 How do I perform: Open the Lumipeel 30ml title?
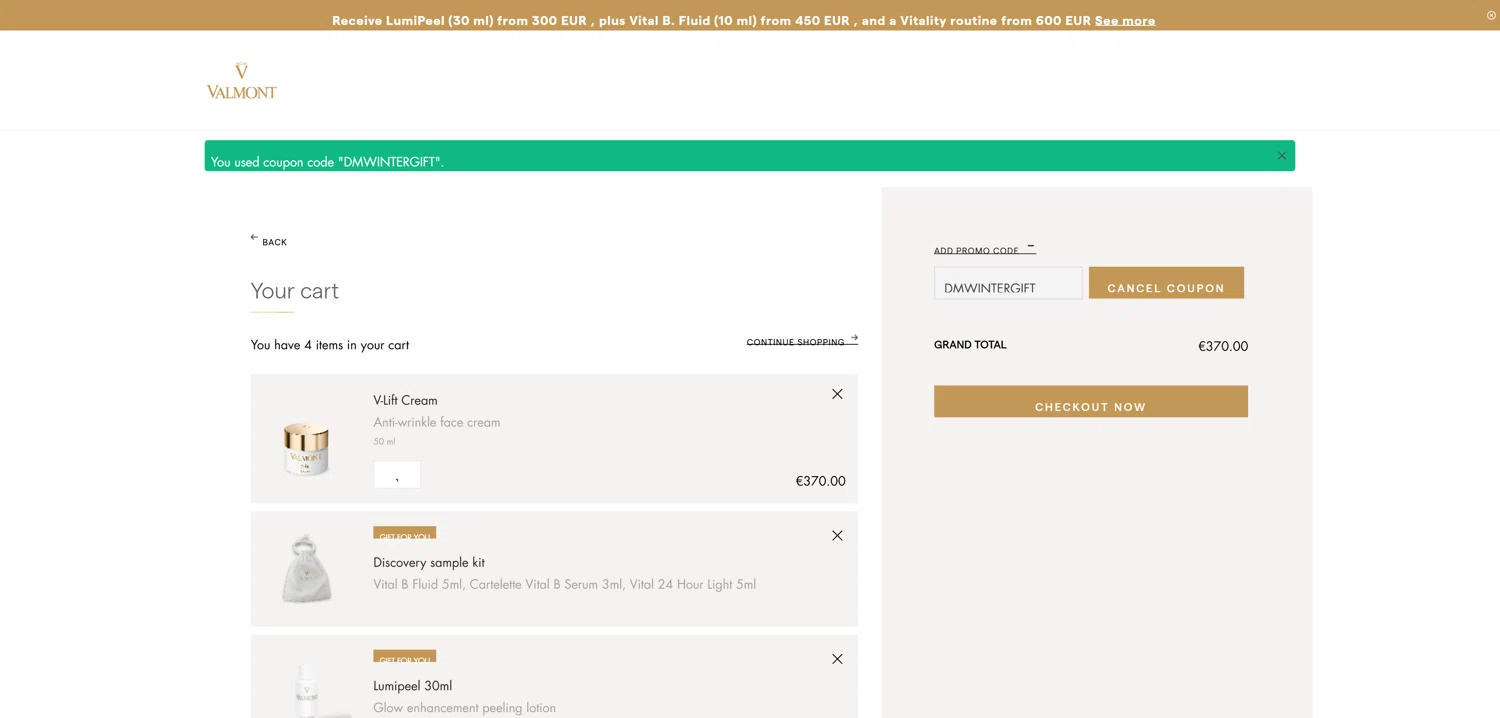pos(413,685)
